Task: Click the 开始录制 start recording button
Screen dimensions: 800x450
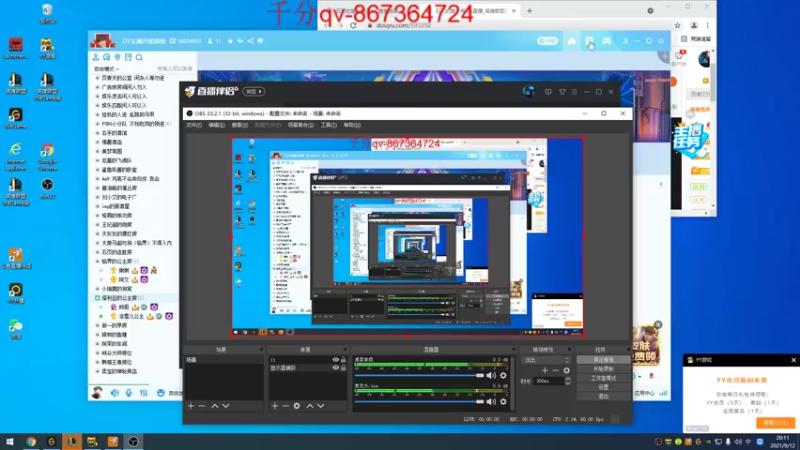Action: [x=603, y=369]
